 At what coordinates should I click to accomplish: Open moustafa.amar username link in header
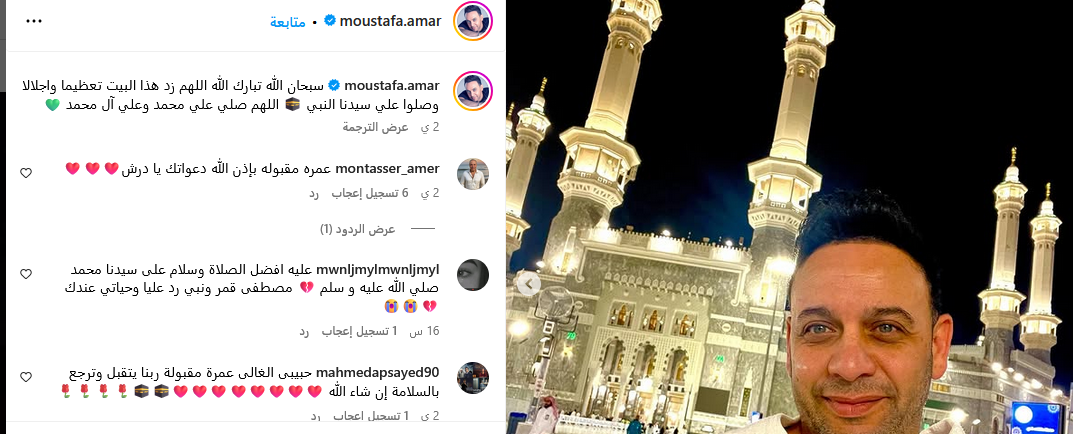(391, 21)
